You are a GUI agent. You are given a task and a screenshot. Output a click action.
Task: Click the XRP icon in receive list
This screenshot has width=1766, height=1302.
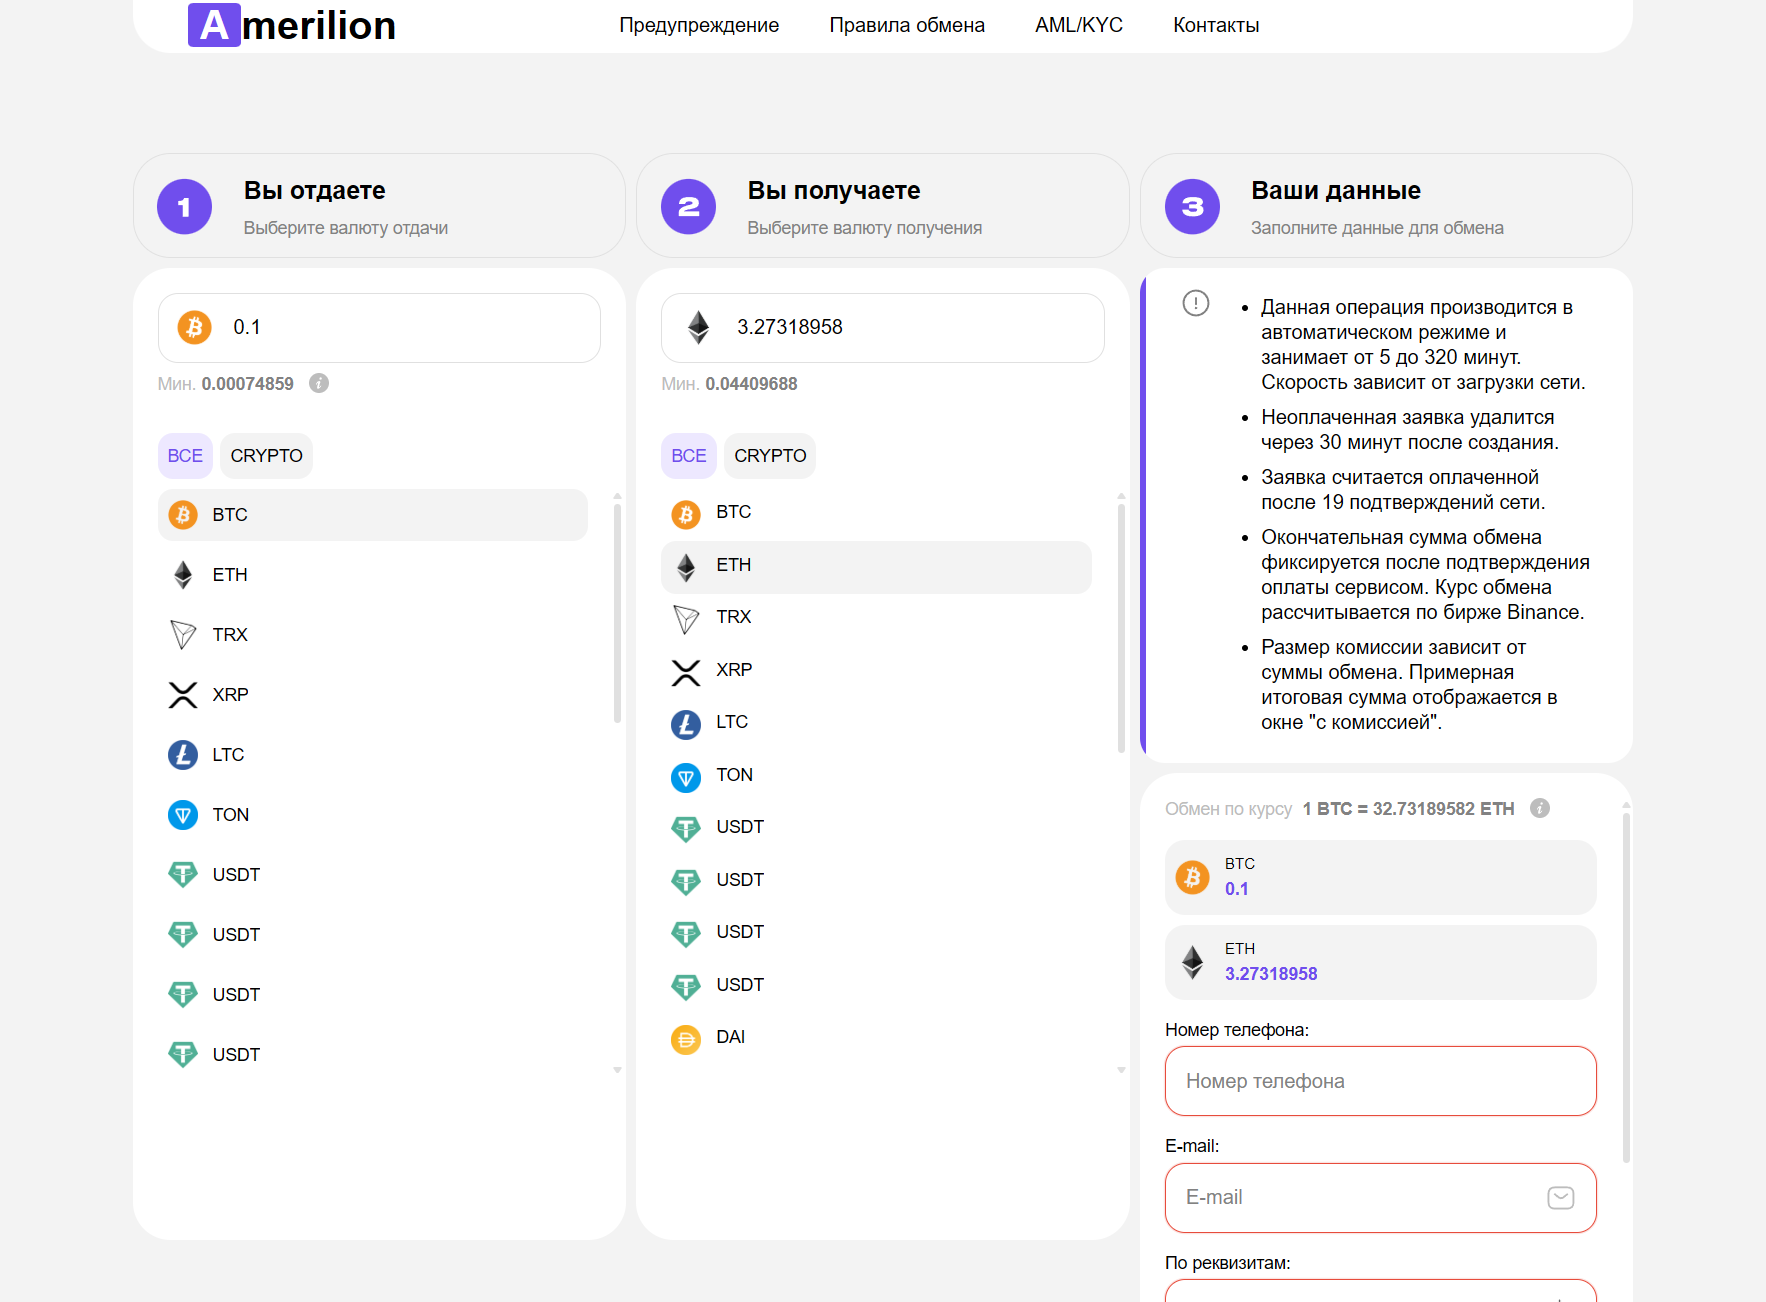click(686, 671)
